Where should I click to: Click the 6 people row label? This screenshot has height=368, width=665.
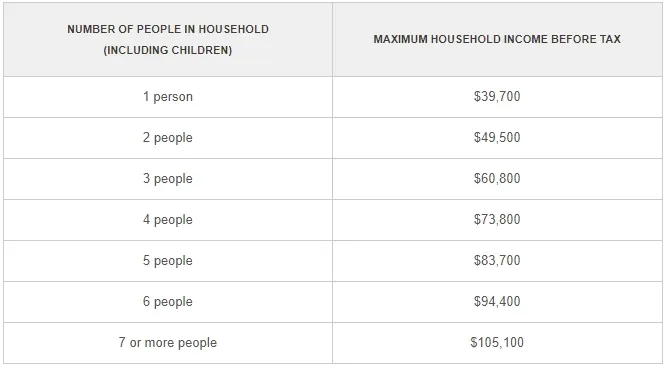click(168, 302)
